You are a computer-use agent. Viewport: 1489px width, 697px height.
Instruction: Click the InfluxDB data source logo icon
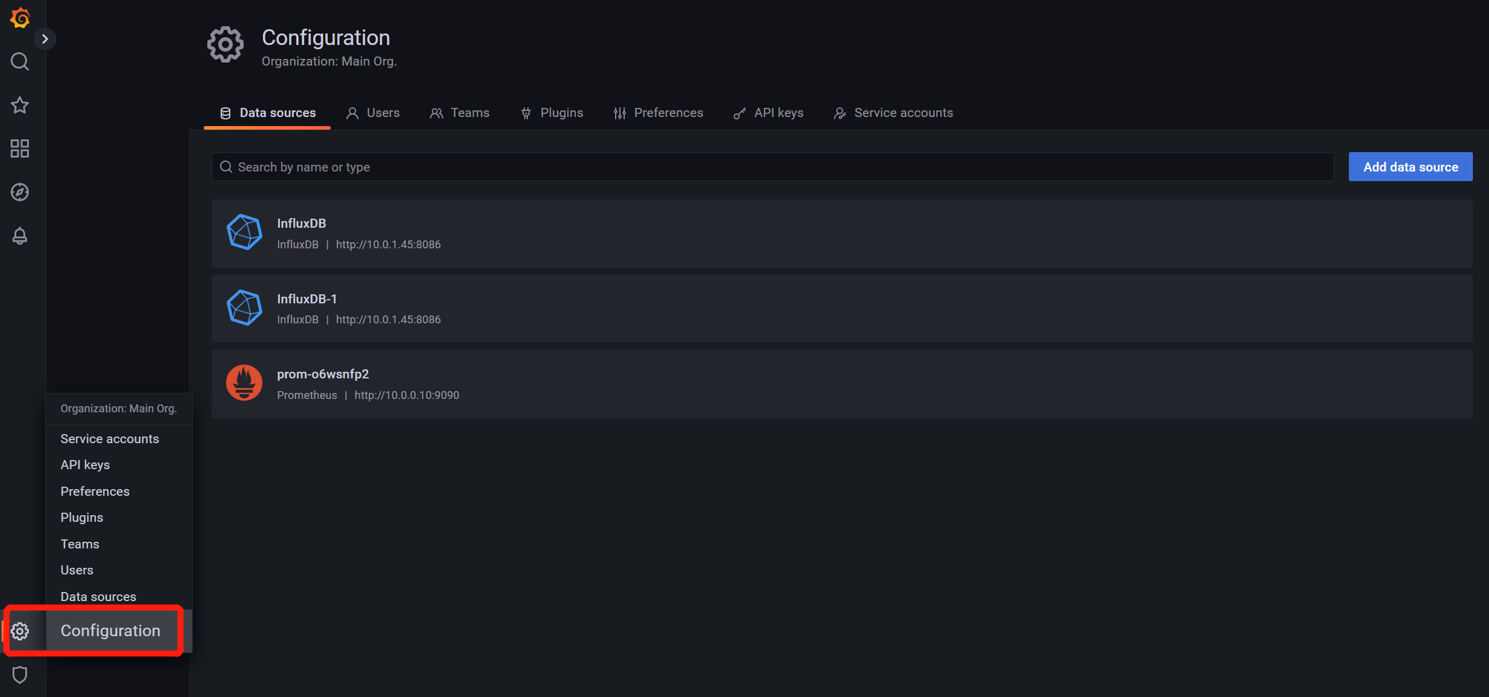point(244,232)
